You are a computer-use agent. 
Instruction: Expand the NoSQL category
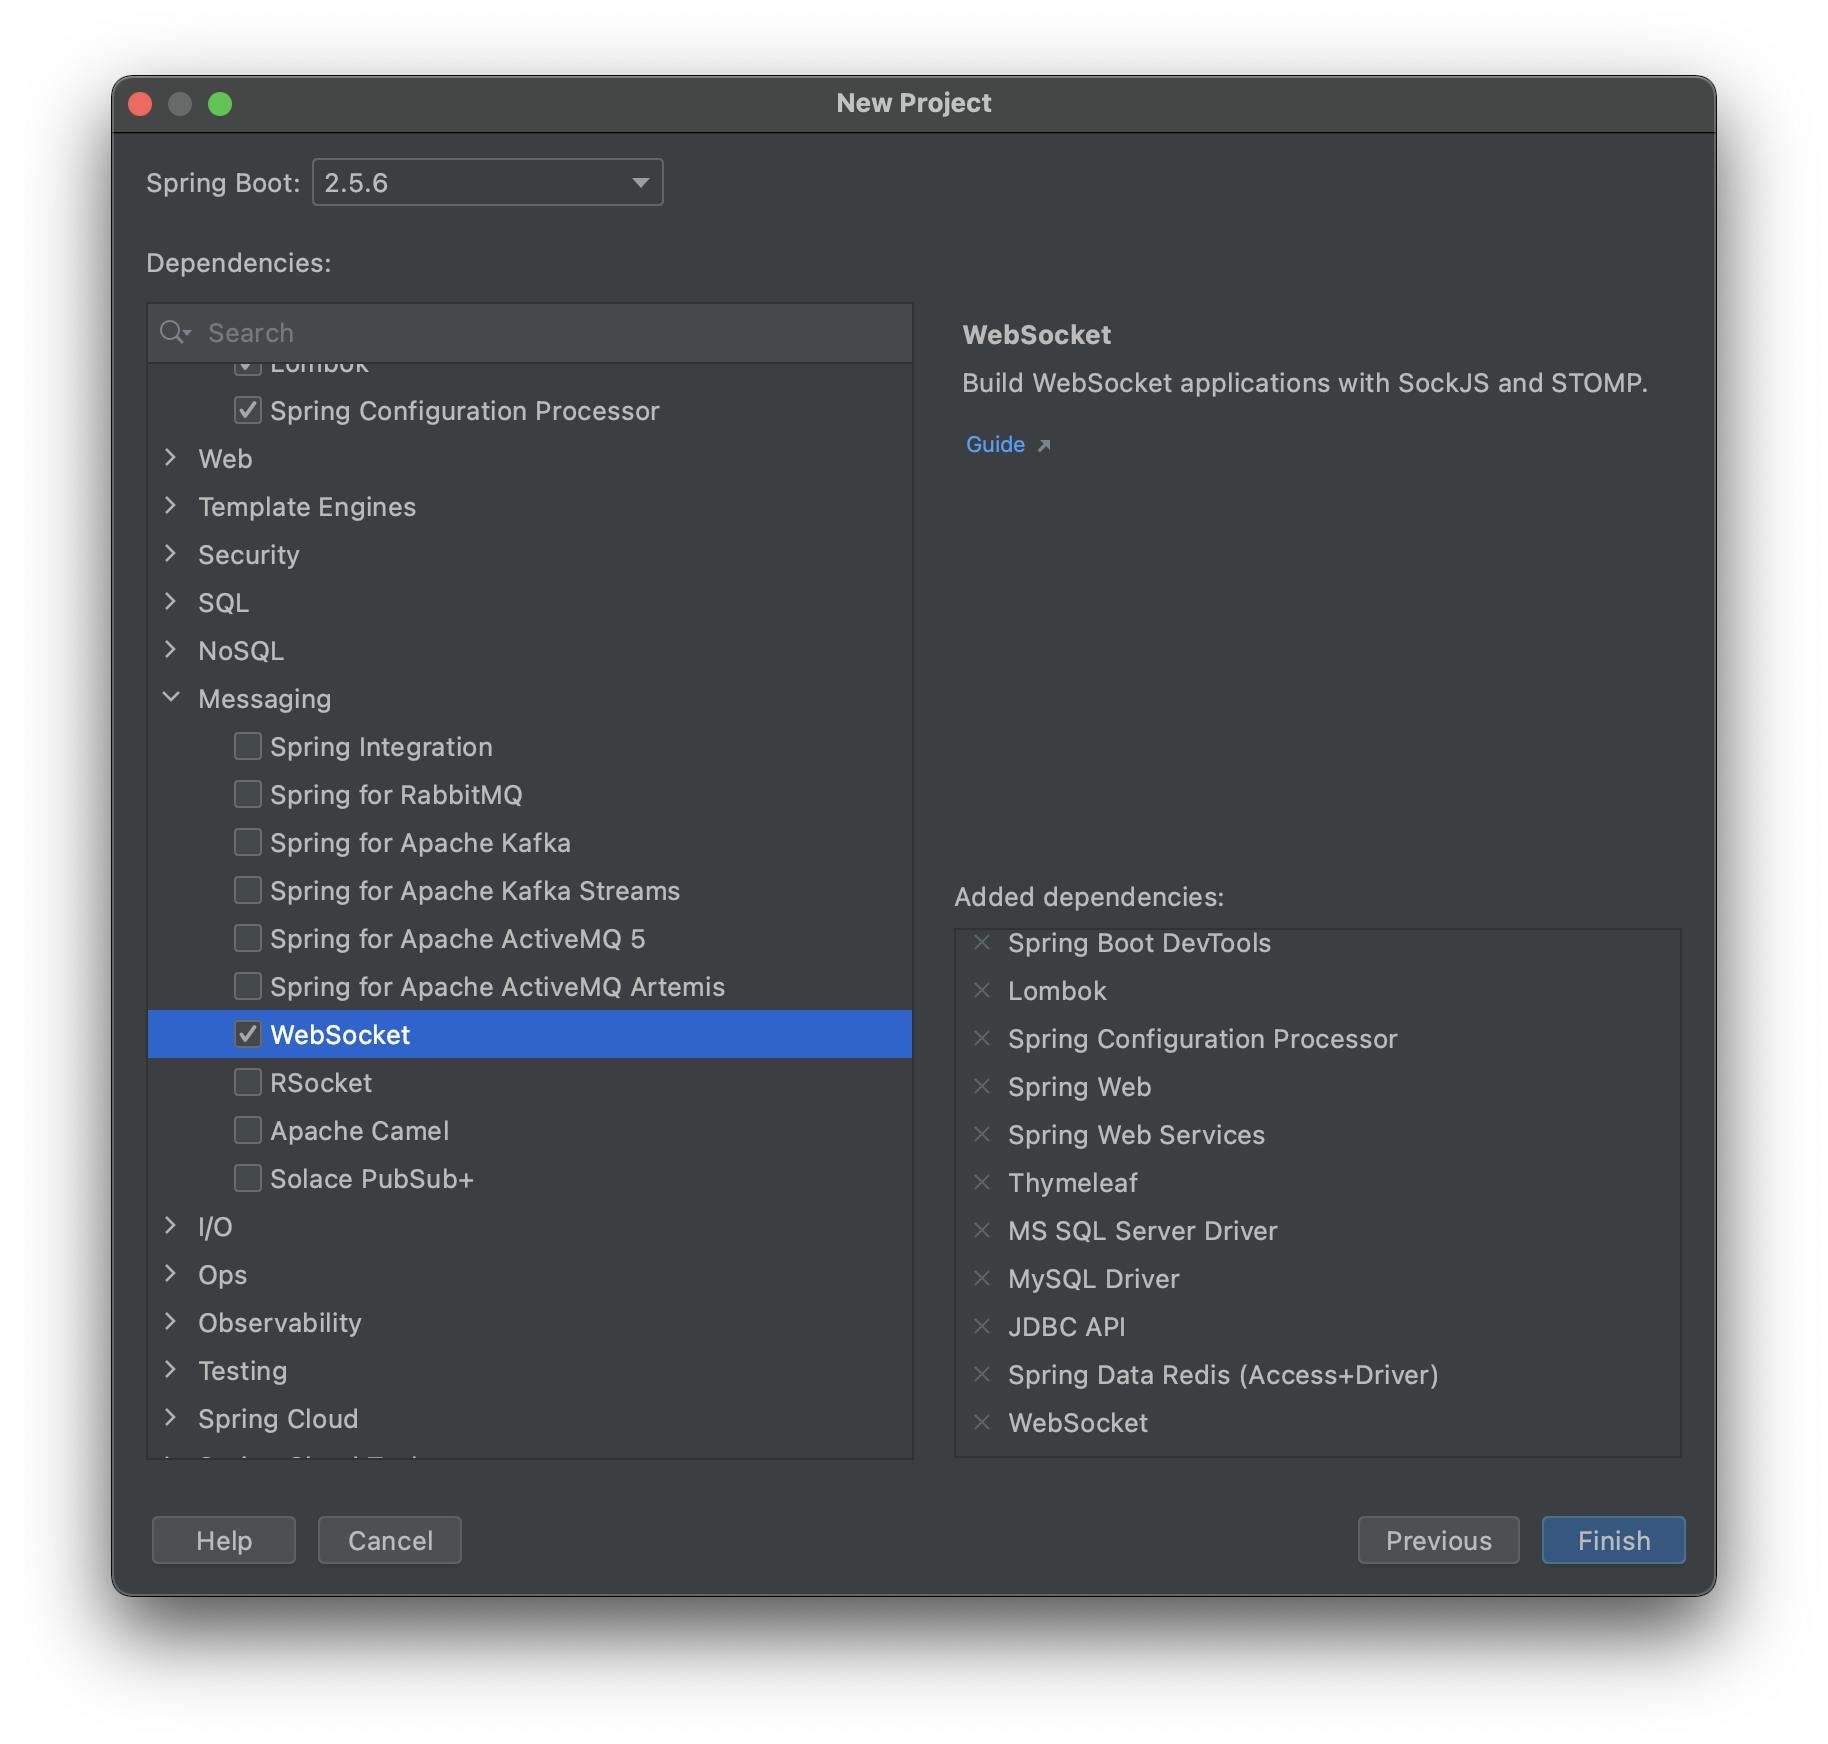click(x=171, y=649)
